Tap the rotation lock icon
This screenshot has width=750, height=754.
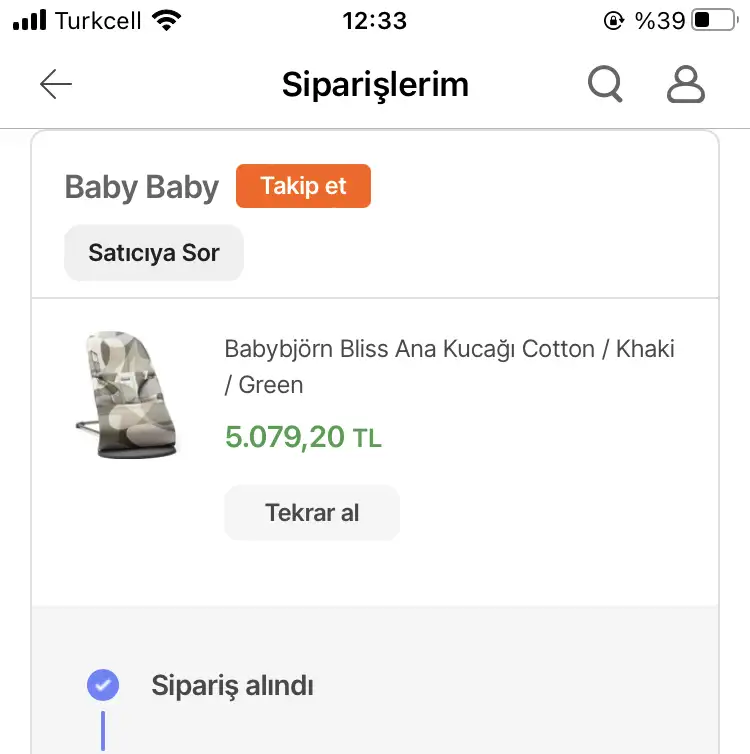(x=614, y=21)
